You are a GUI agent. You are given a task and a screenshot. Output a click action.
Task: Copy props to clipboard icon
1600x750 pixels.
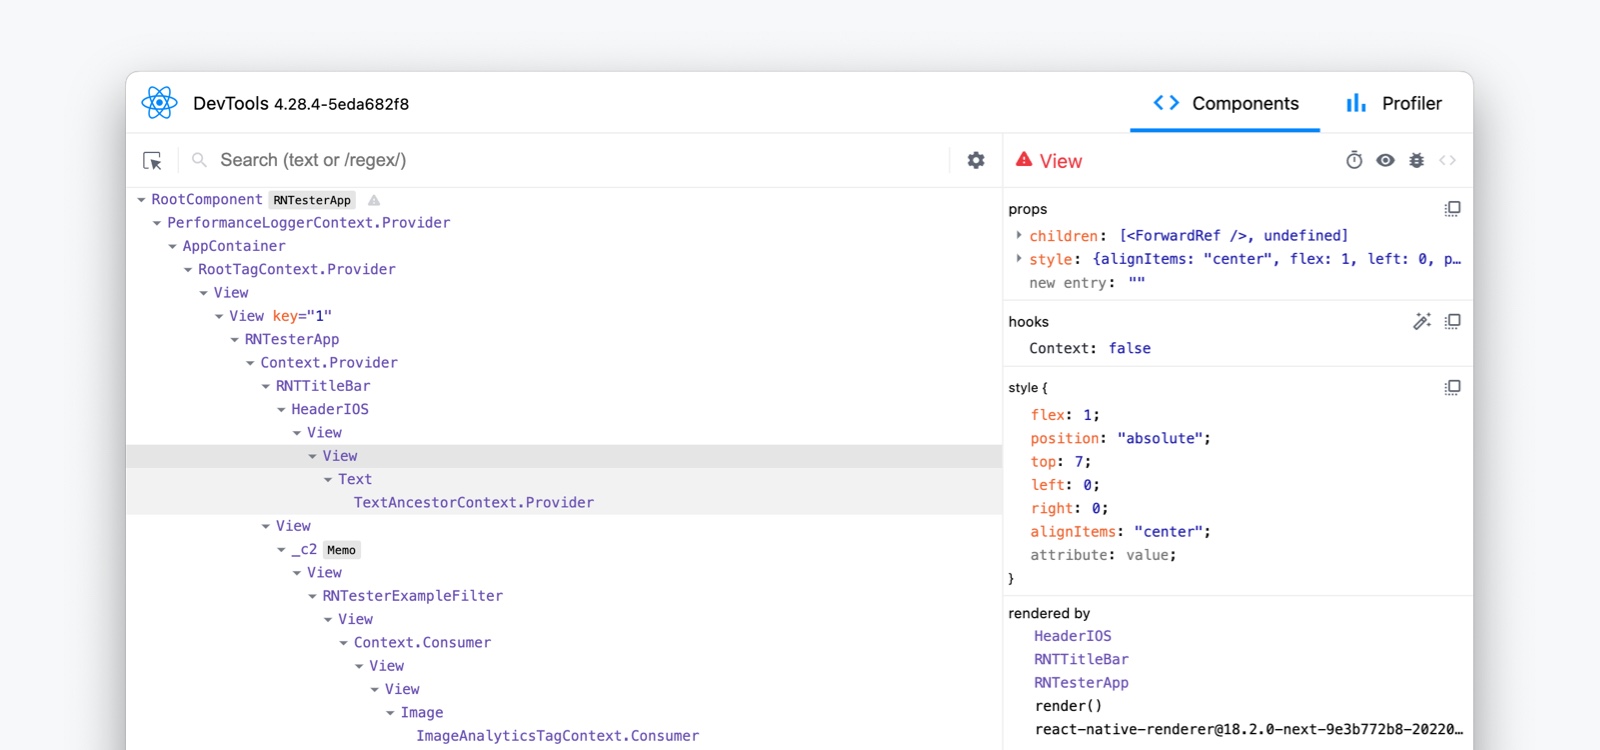point(1452,208)
